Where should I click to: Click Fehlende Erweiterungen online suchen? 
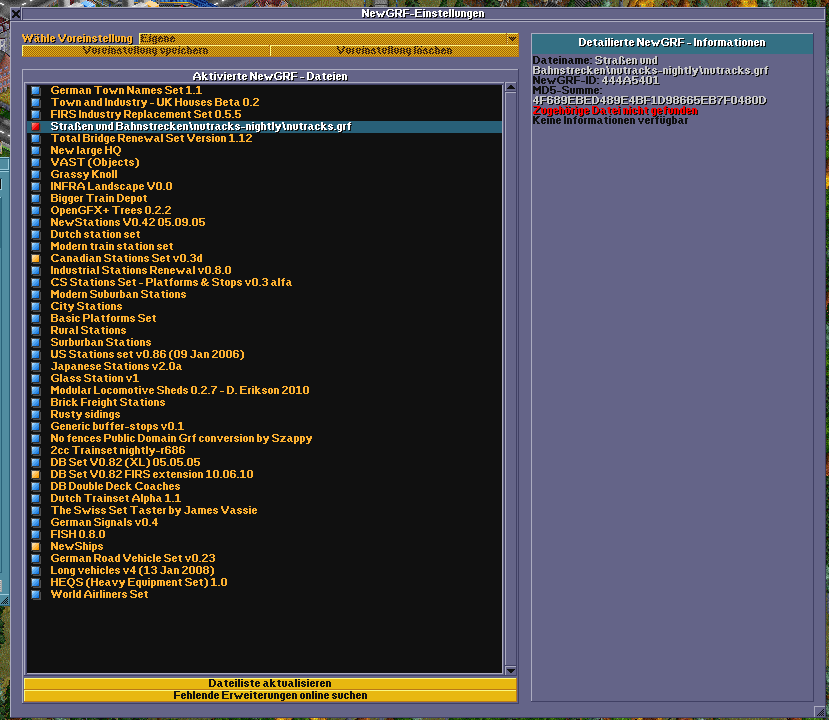(x=270, y=695)
